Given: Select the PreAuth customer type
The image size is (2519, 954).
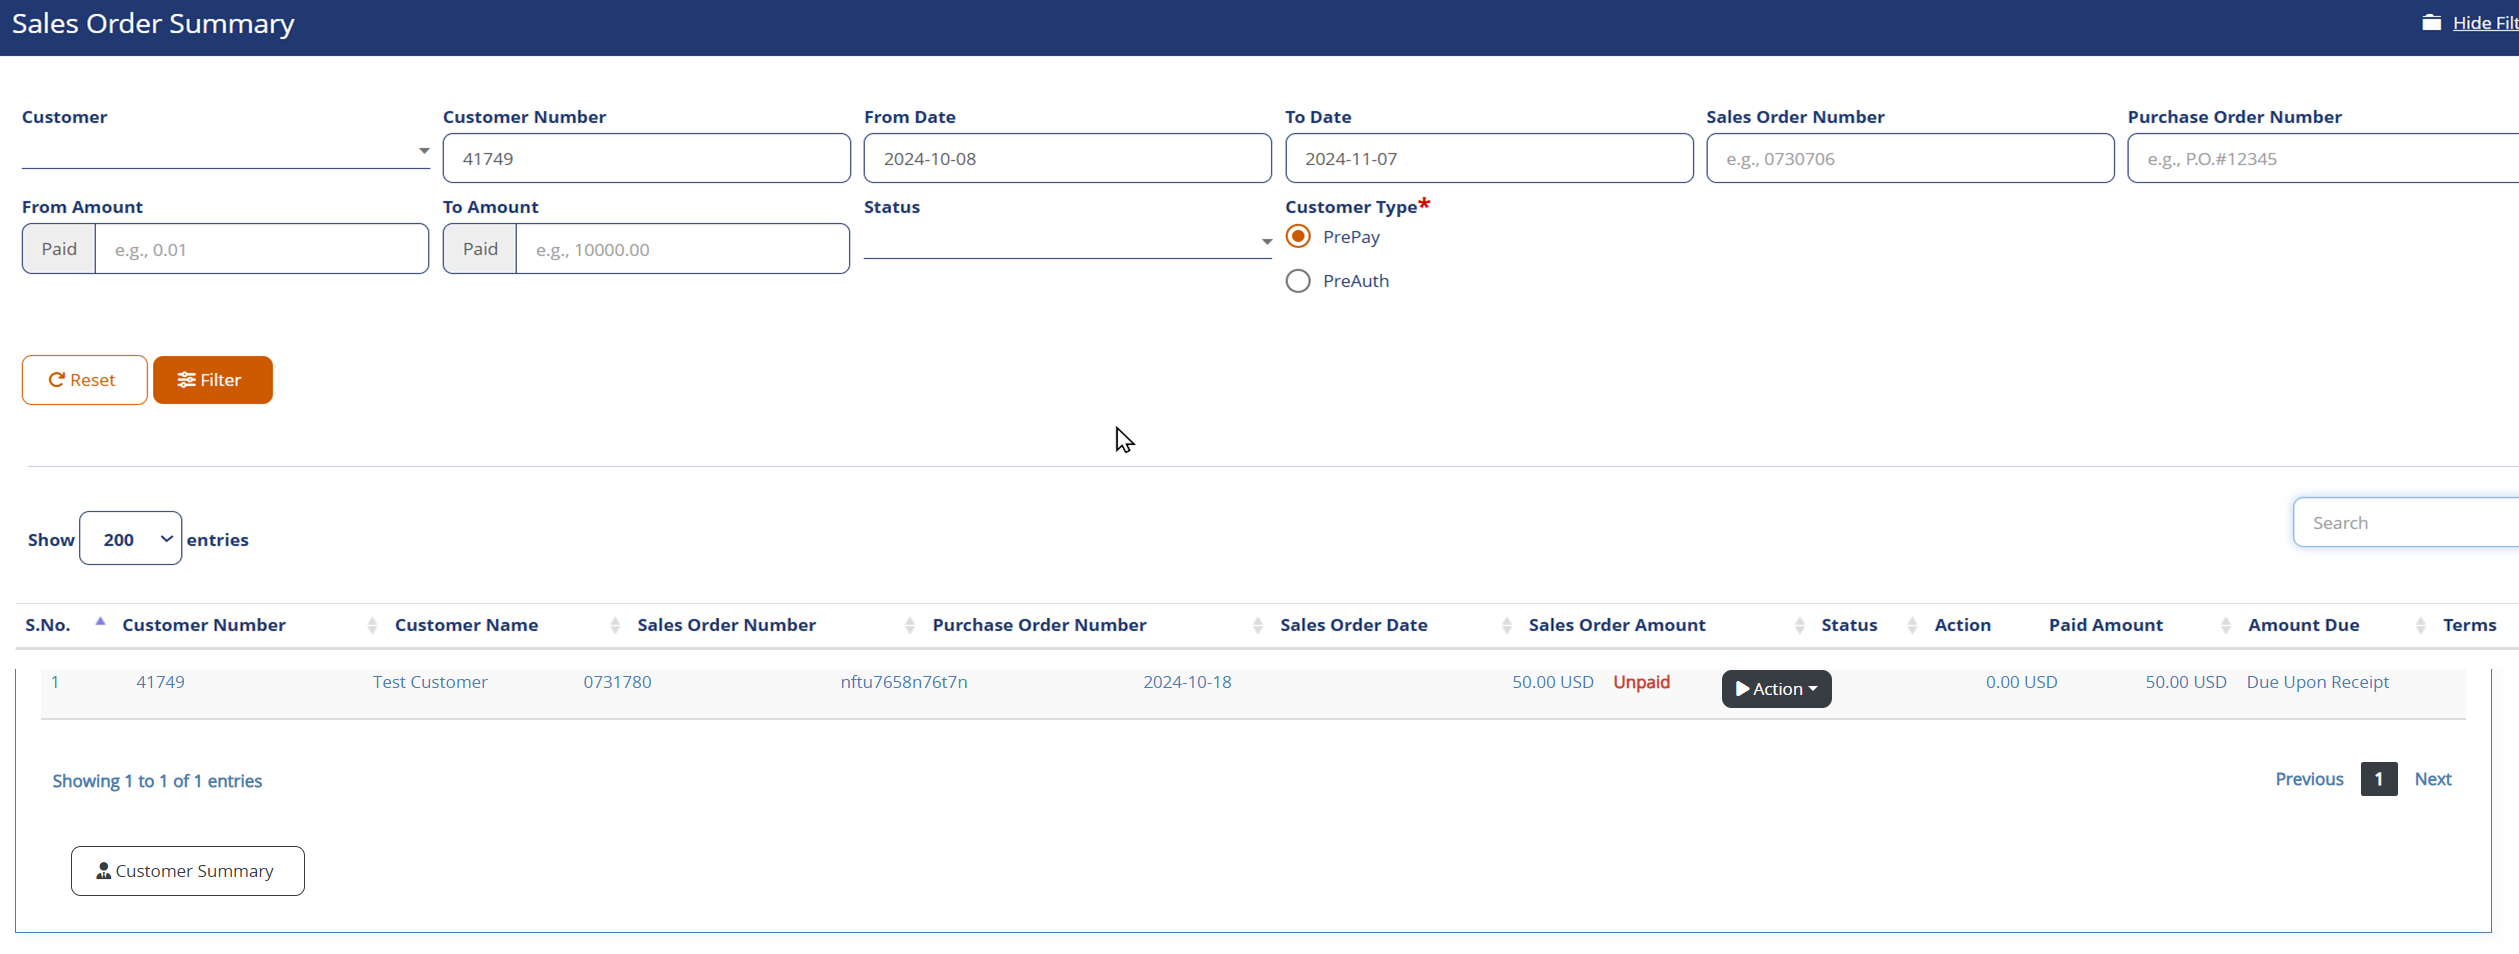Looking at the screenshot, I should click(1297, 280).
